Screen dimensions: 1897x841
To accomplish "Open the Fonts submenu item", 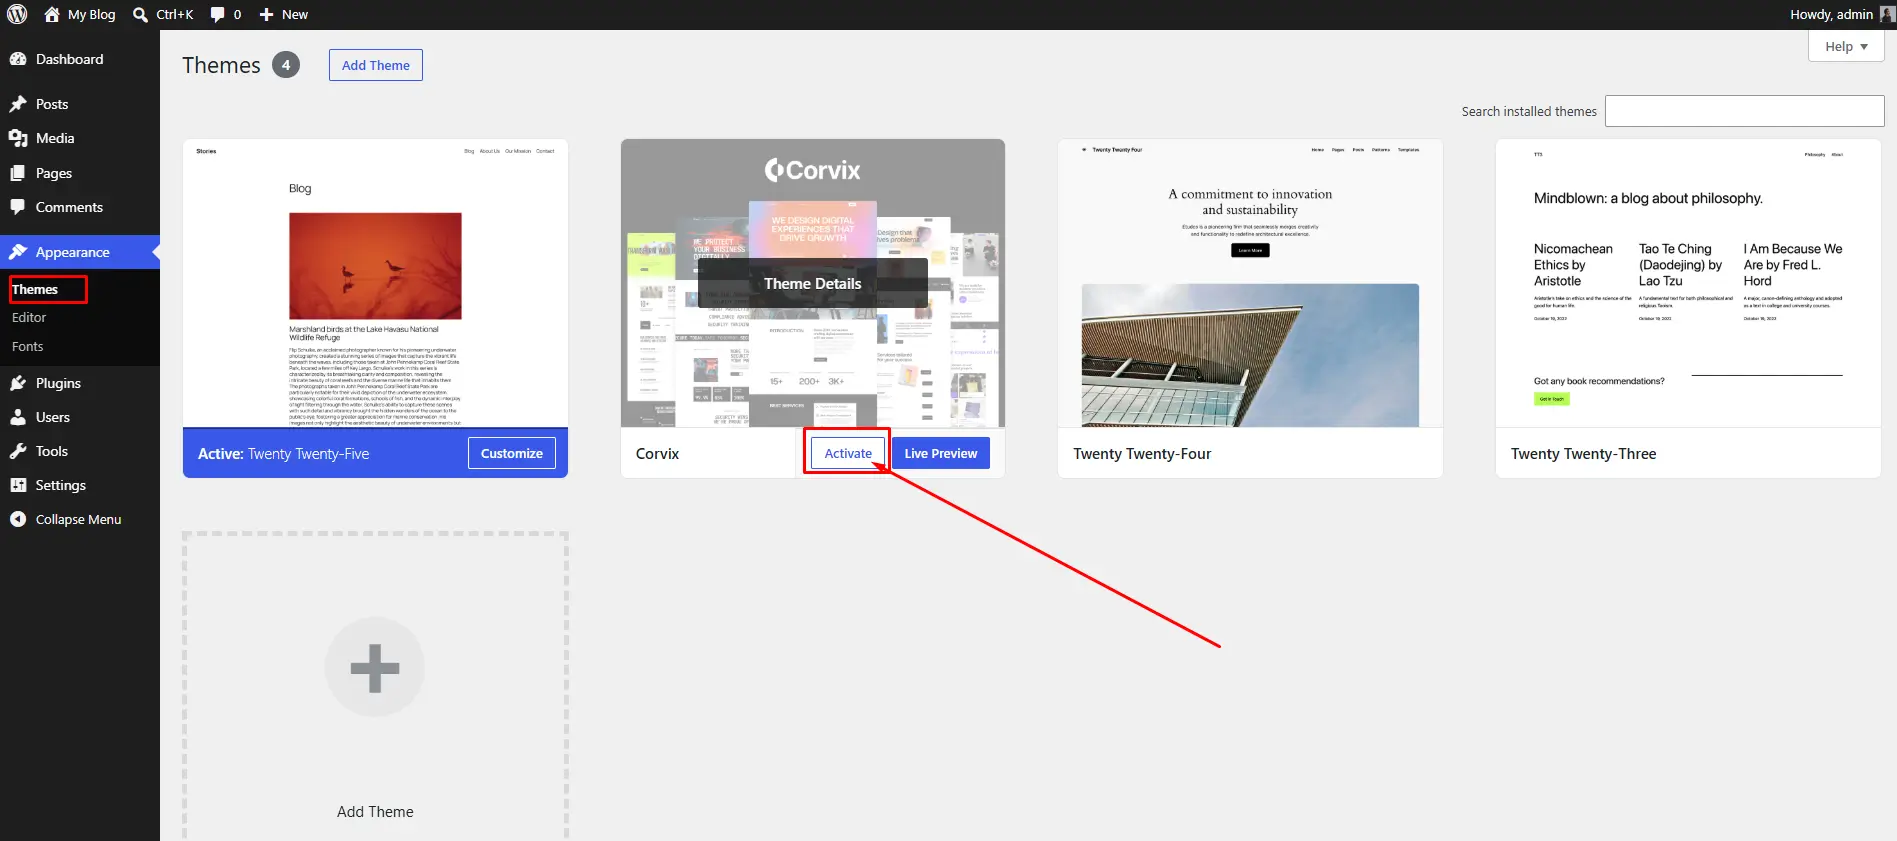I will point(28,346).
